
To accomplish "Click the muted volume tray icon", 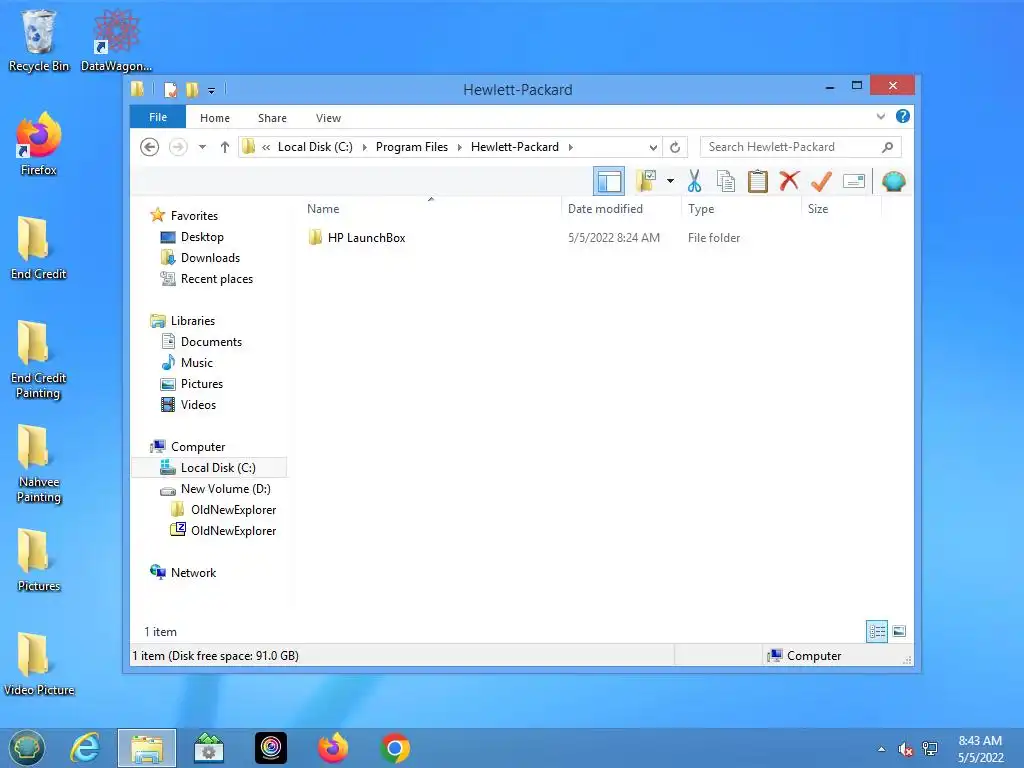I will pyautogui.click(x=905, y=749).
